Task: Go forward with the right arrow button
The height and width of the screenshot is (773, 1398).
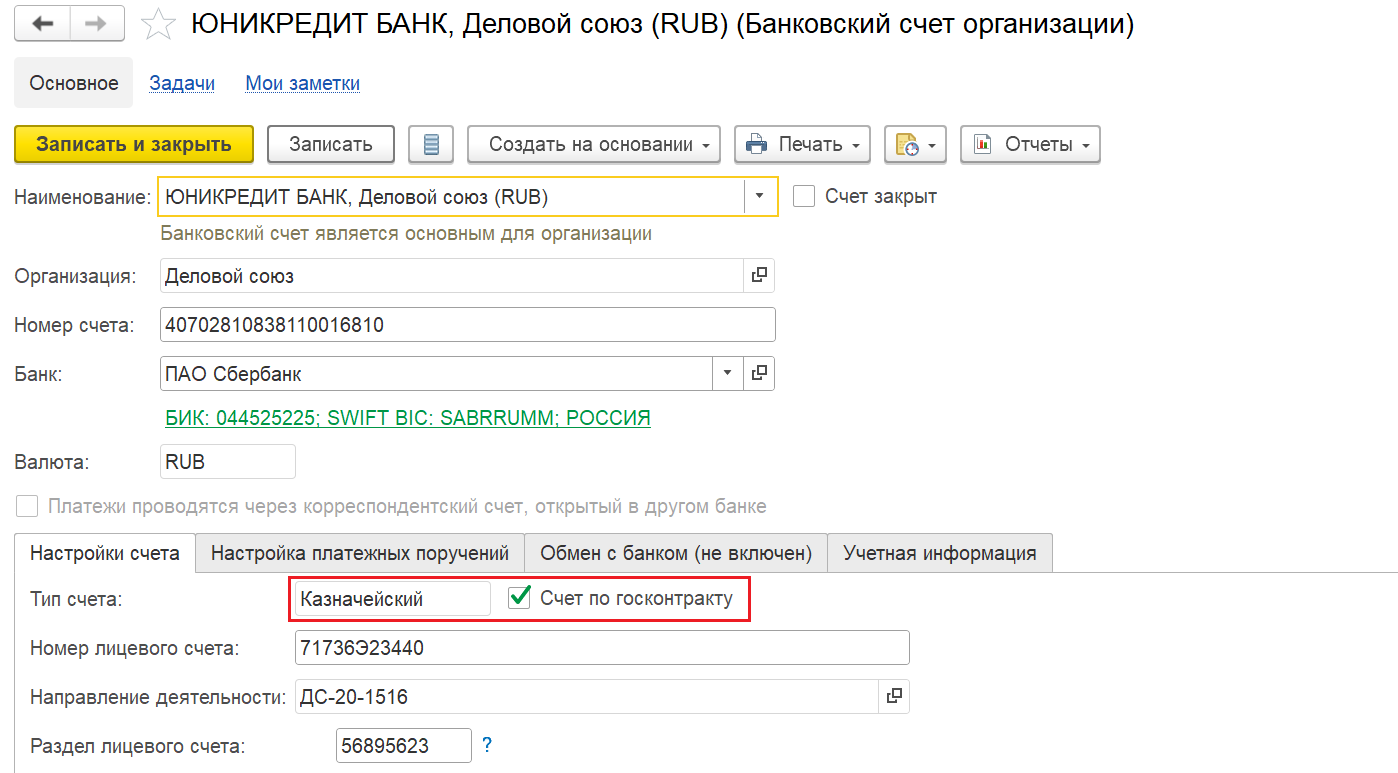Action: (x=97, y=24)
